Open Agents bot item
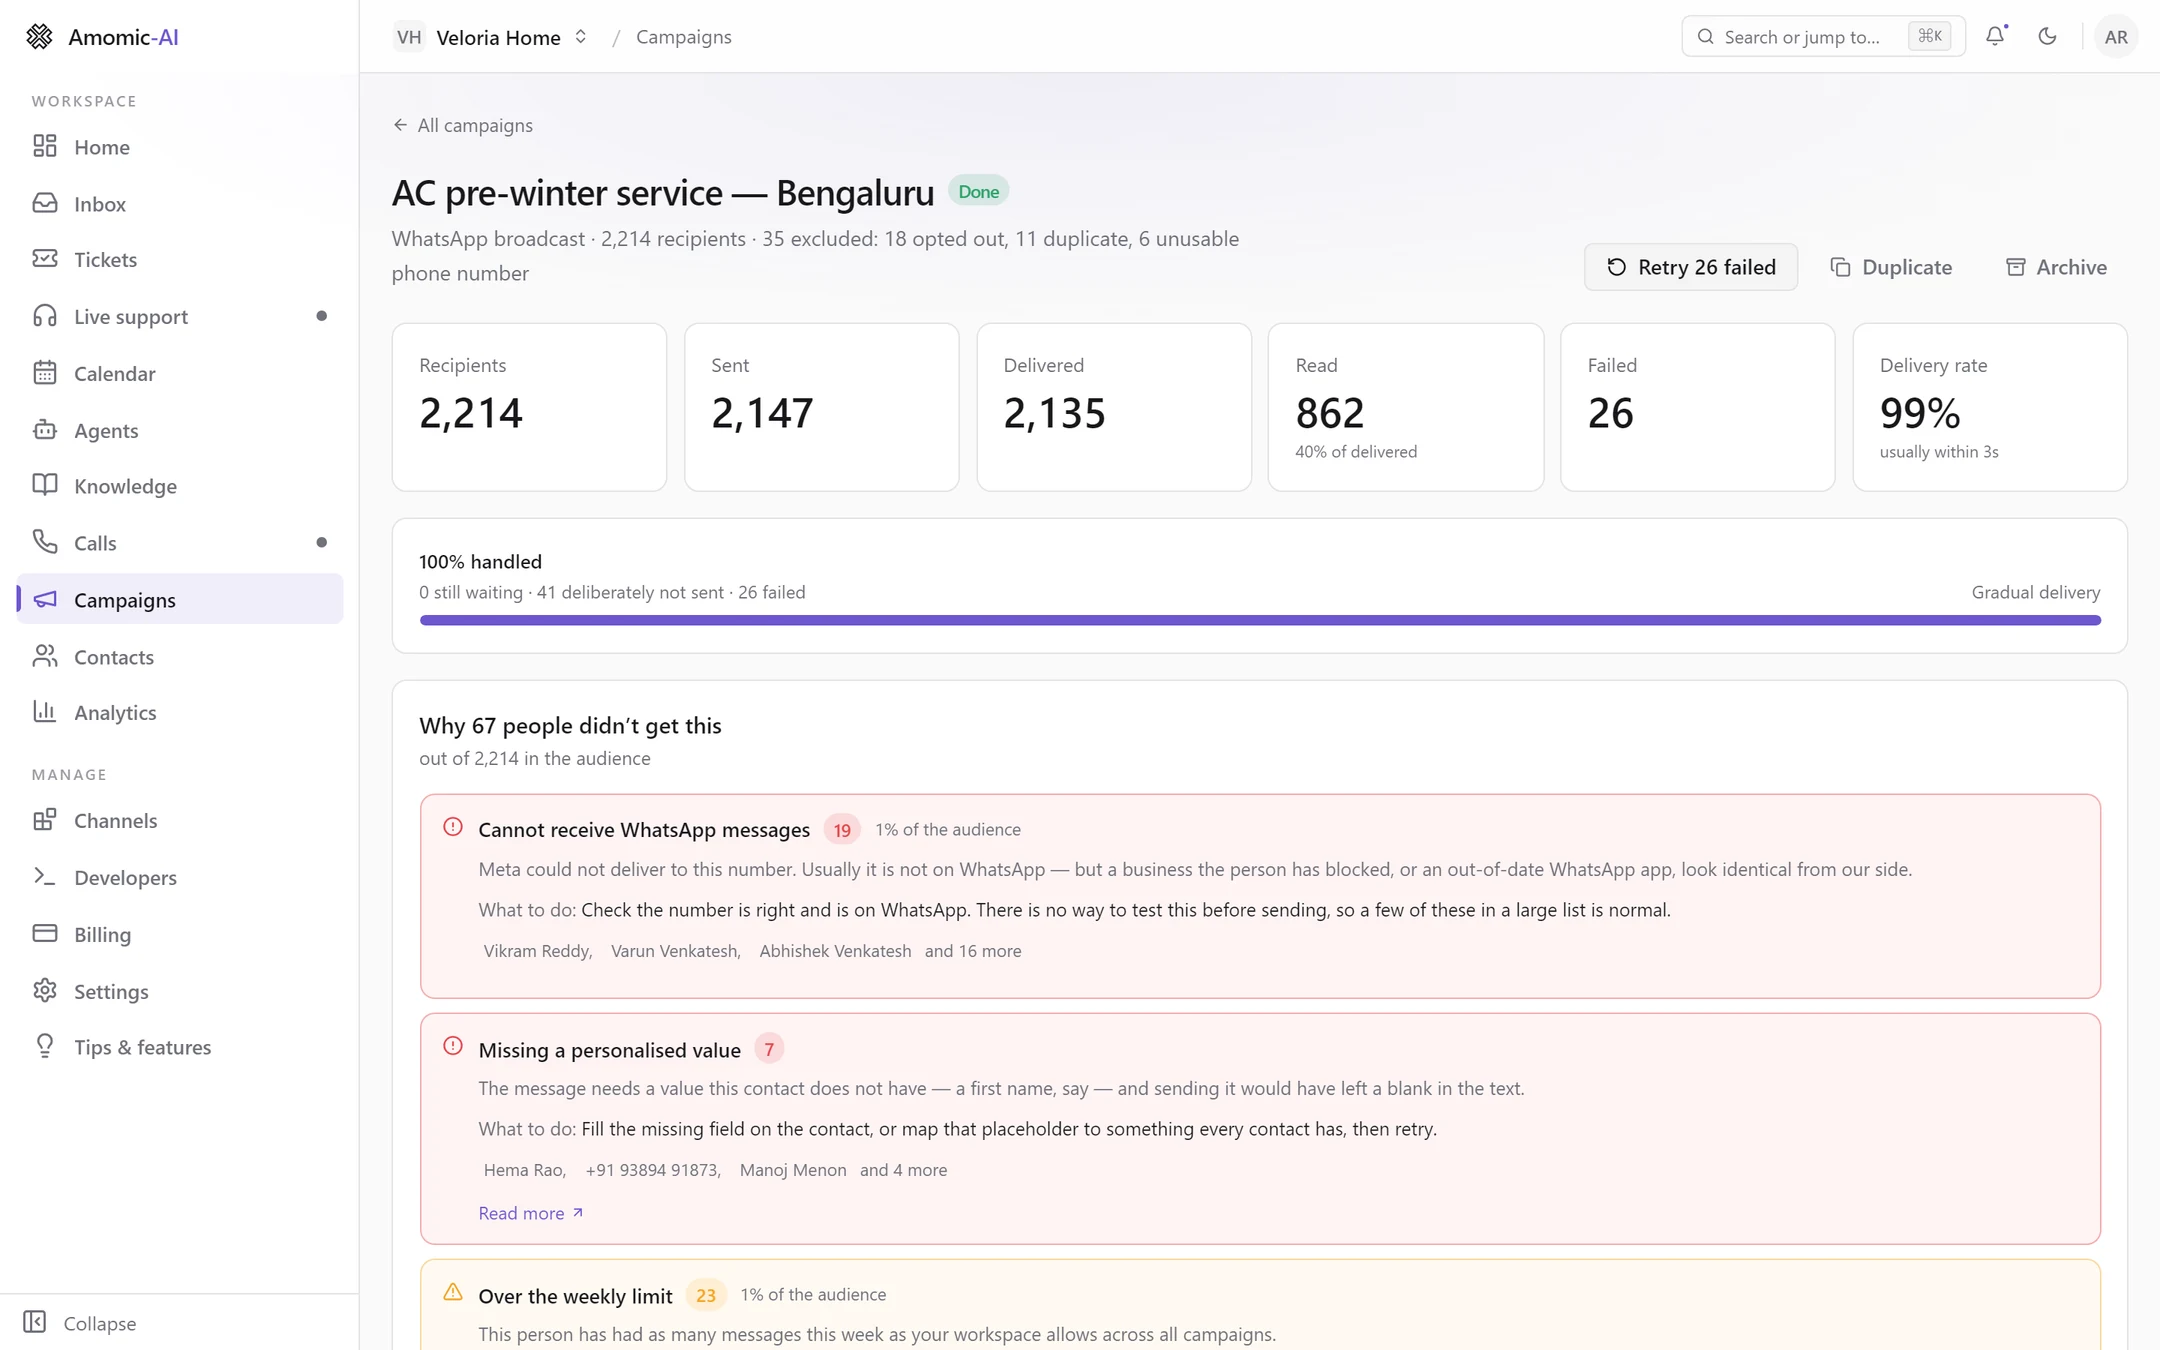 (180, 430)
